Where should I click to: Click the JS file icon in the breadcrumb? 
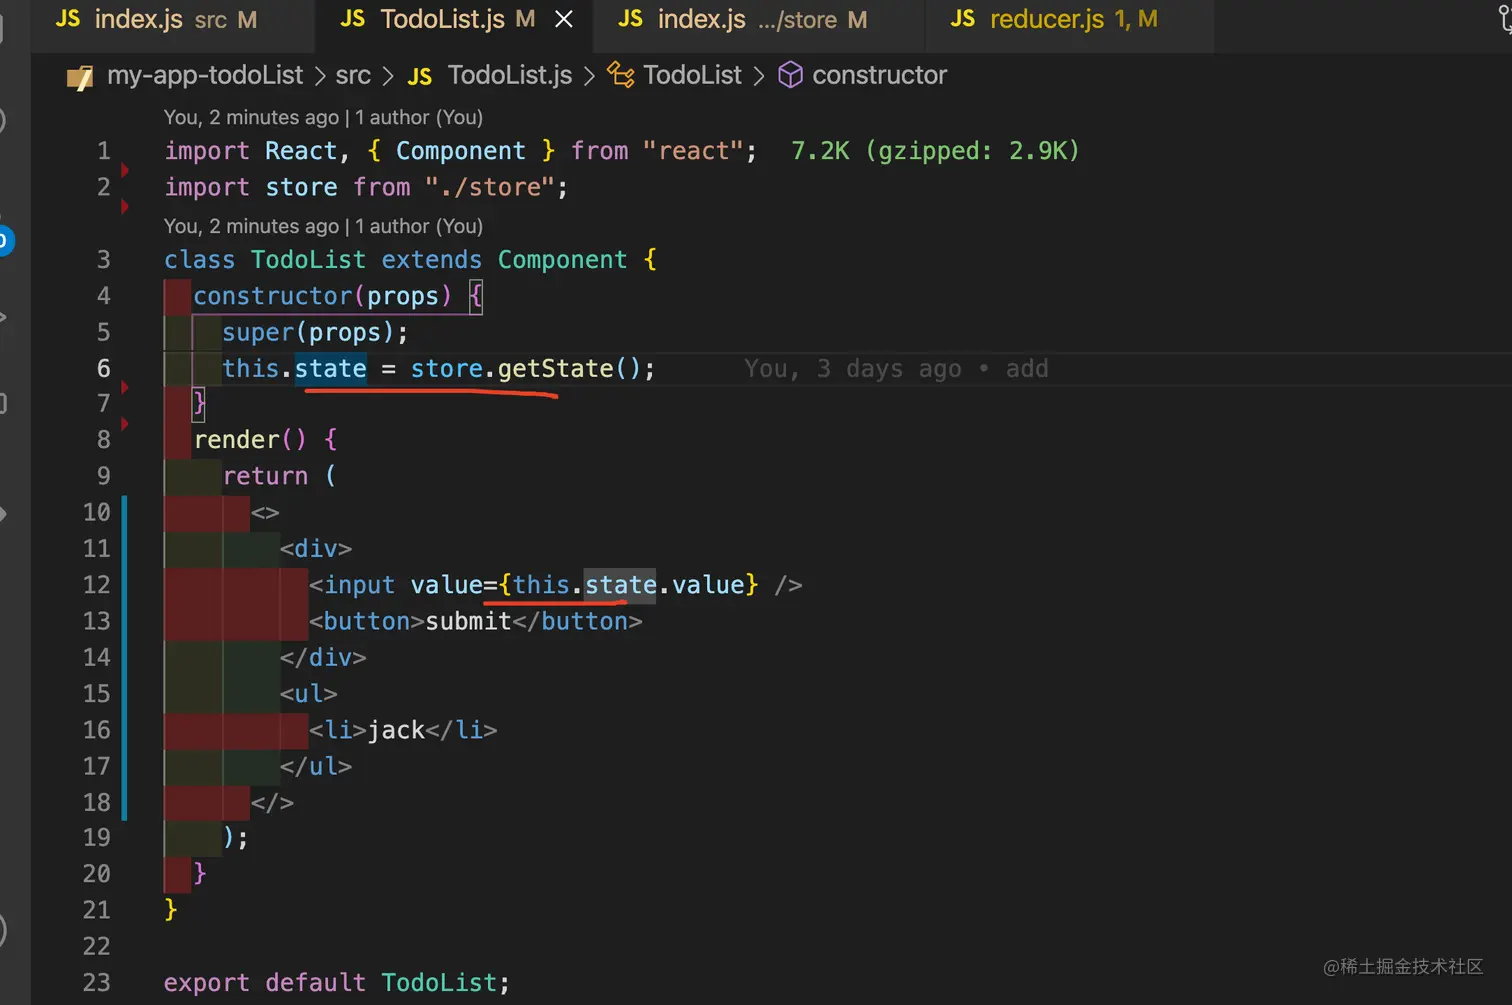point(420,76)
